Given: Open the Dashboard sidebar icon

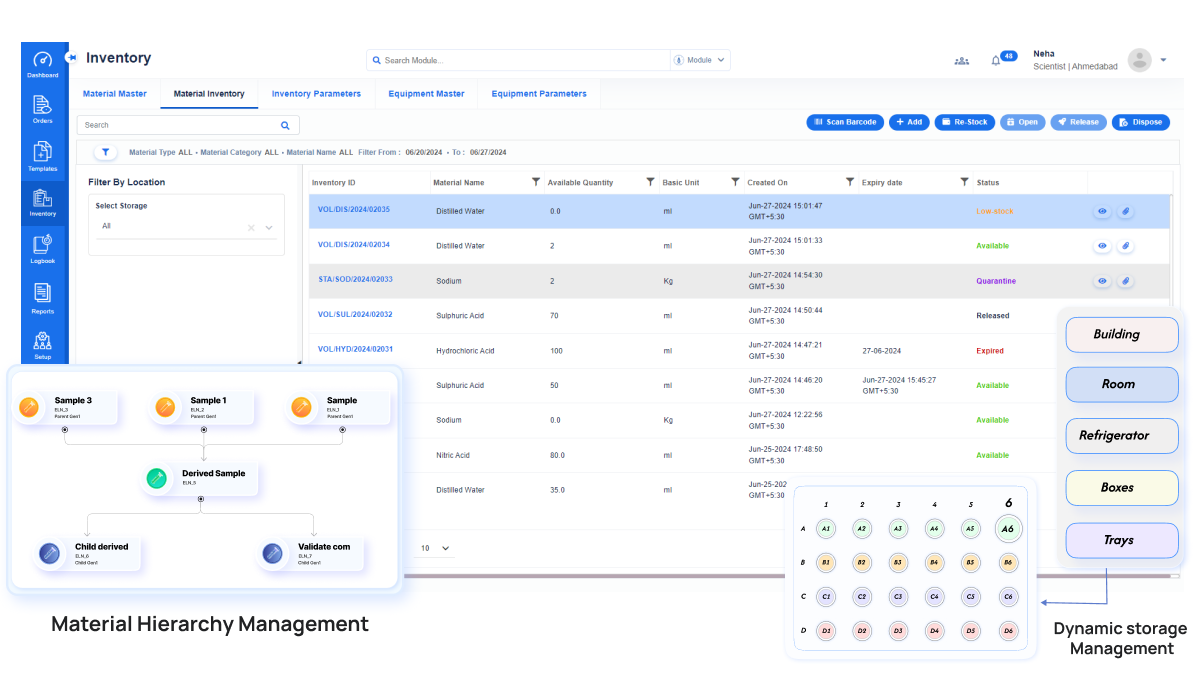Looking at the screenshot, I should click(x=42, y=63).
